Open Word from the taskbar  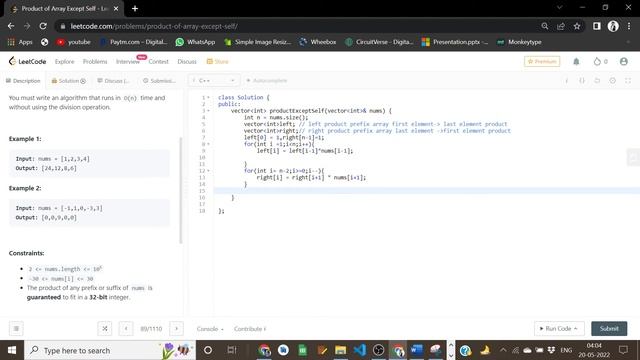[417, 350]
